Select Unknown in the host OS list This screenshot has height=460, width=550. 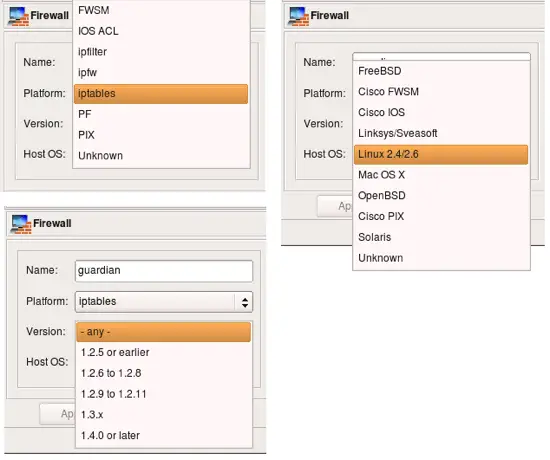pyautogui.click(x=441, y=258)
